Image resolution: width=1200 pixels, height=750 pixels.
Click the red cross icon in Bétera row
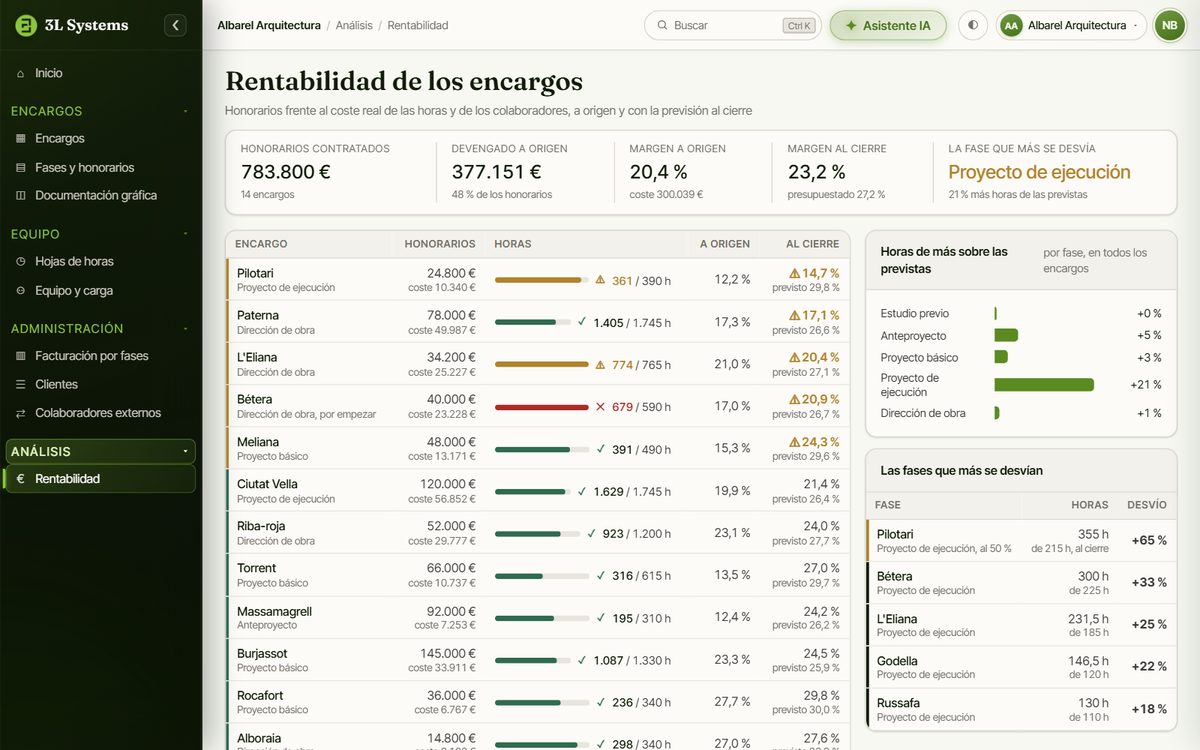point(600,407)
